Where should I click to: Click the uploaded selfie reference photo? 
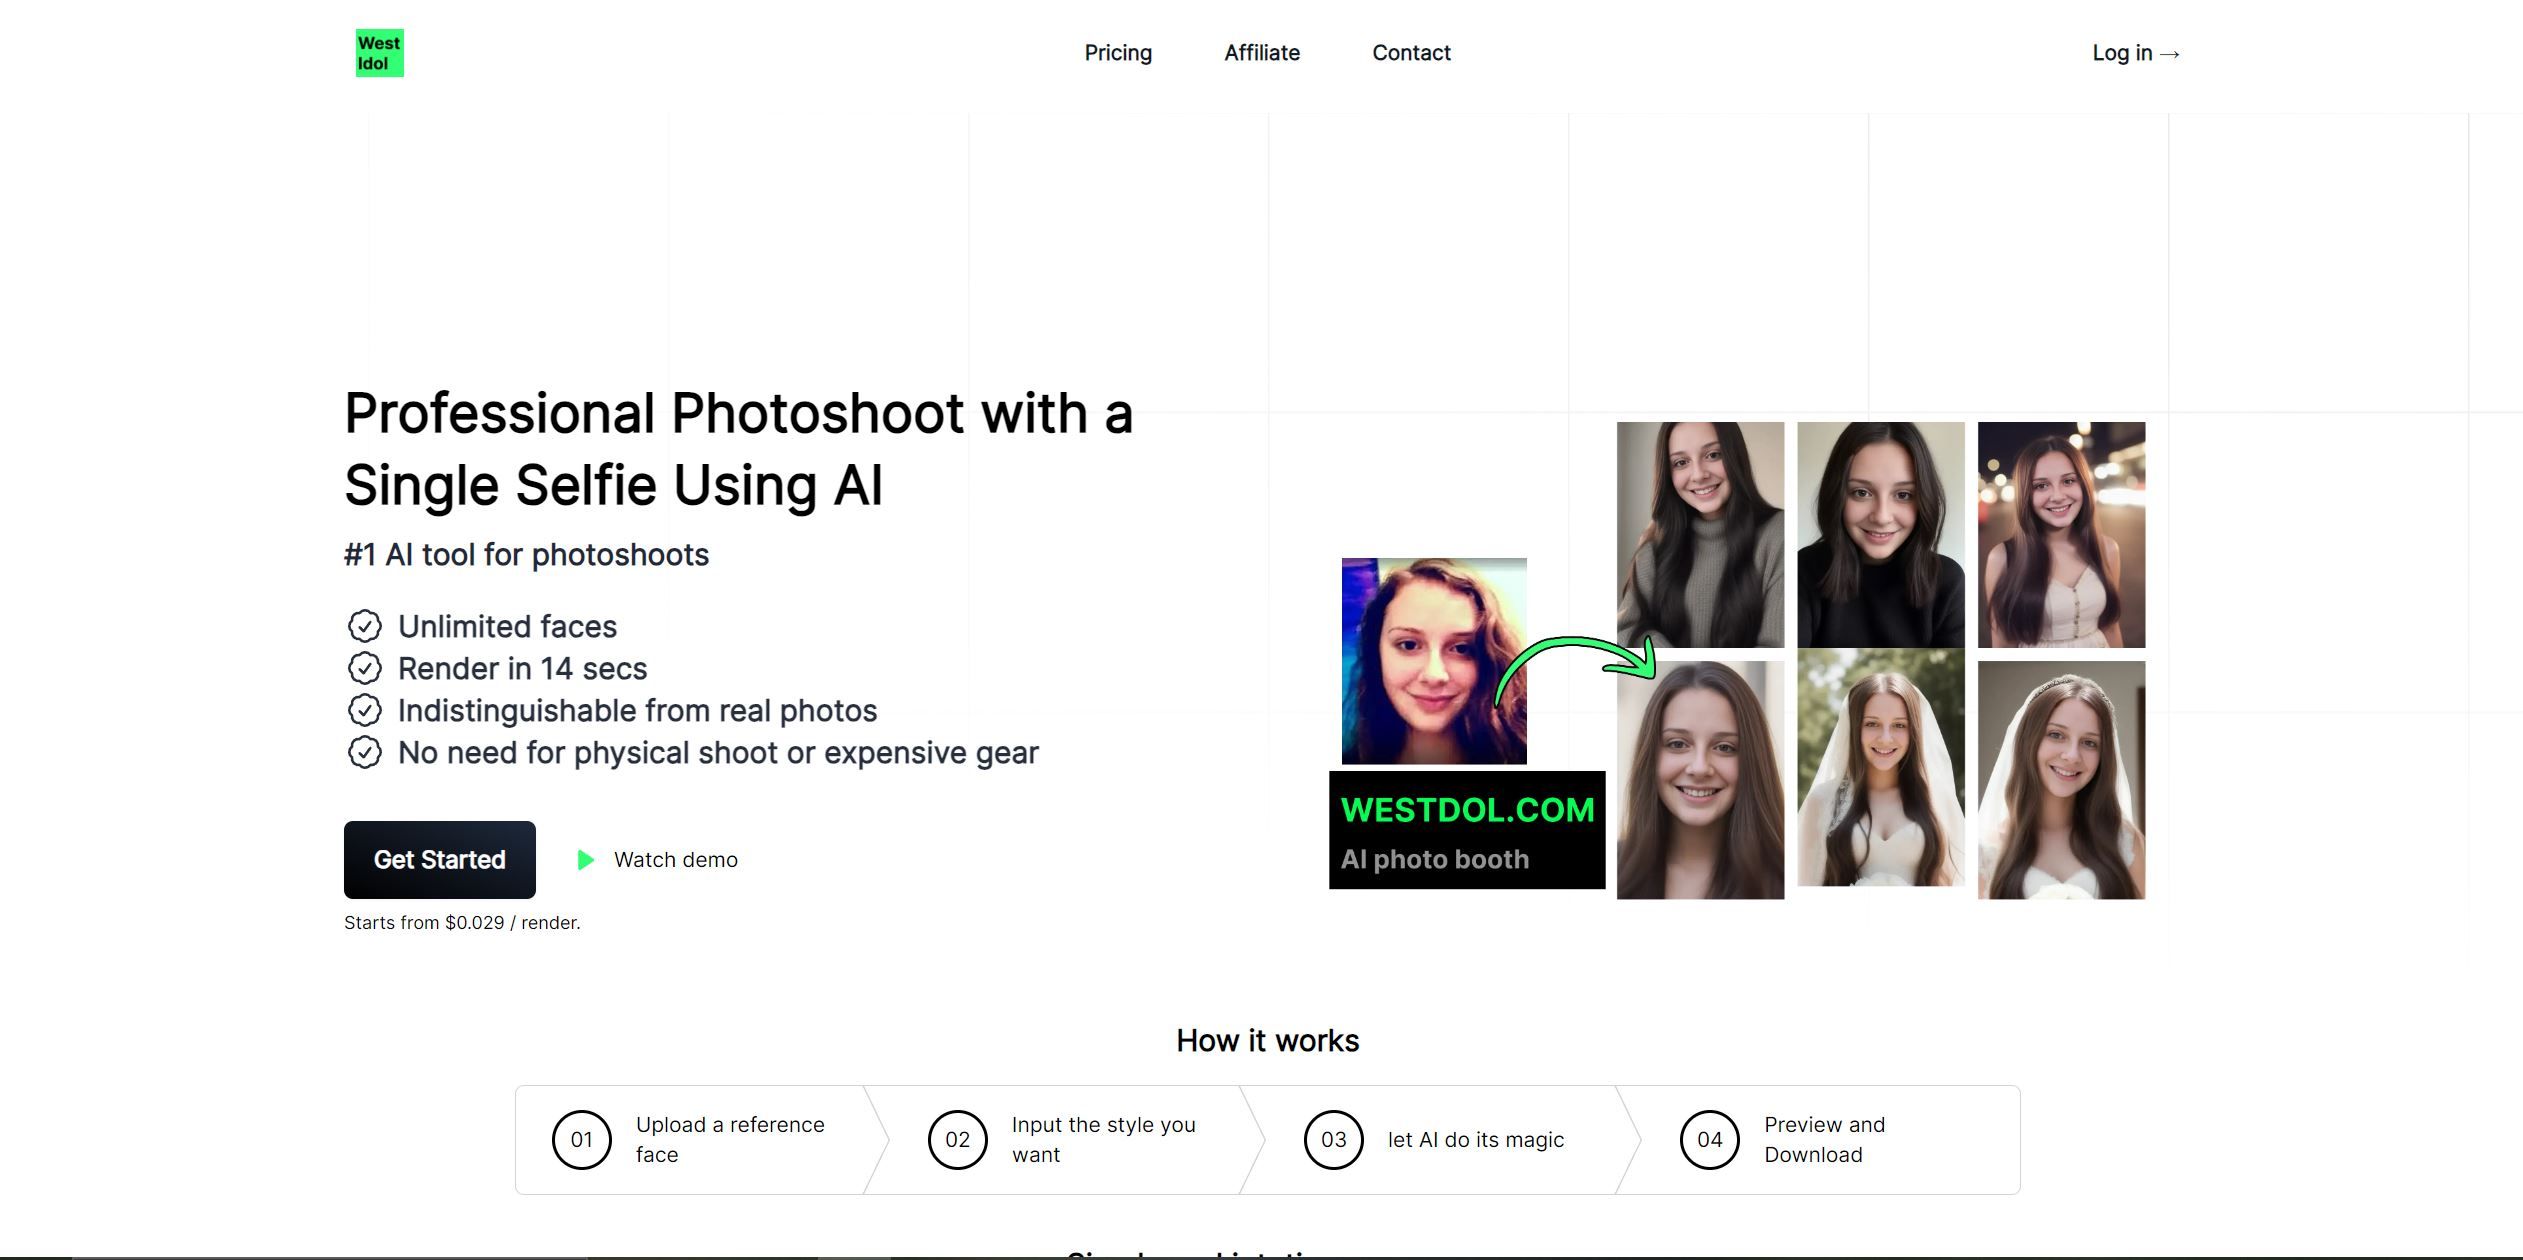(x=1434, y=662)
